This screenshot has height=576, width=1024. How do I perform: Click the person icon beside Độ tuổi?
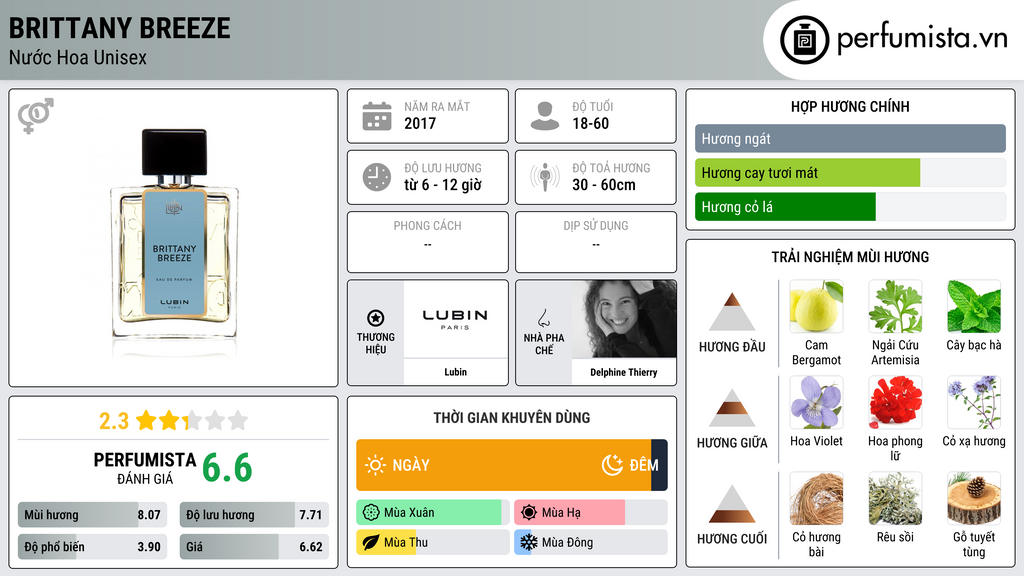[545, 116]
